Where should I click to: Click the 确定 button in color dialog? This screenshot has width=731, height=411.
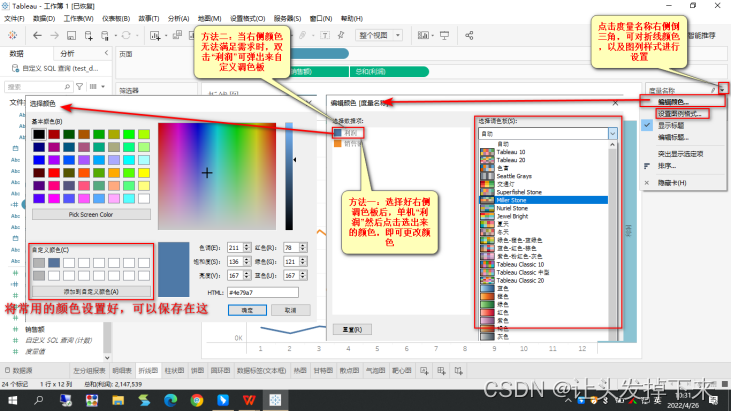247,310
